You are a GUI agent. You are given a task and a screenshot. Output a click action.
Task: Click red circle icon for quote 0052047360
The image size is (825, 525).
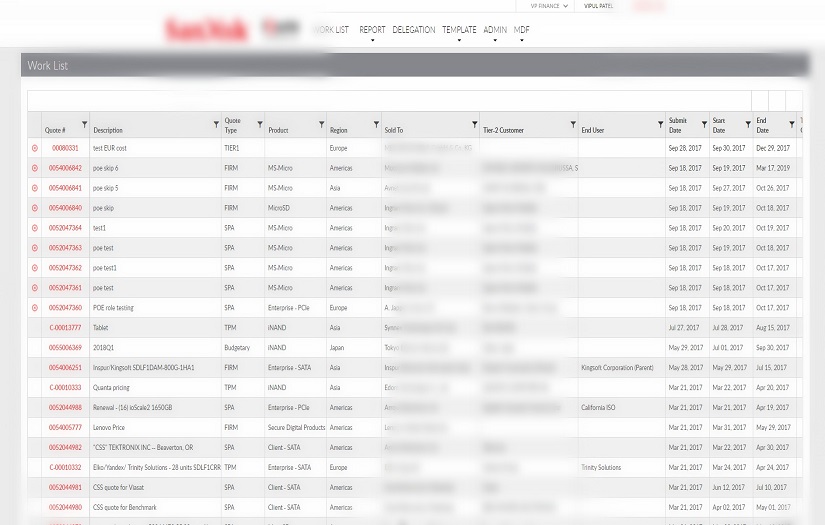pyautogui.click(x=35, y=308)
